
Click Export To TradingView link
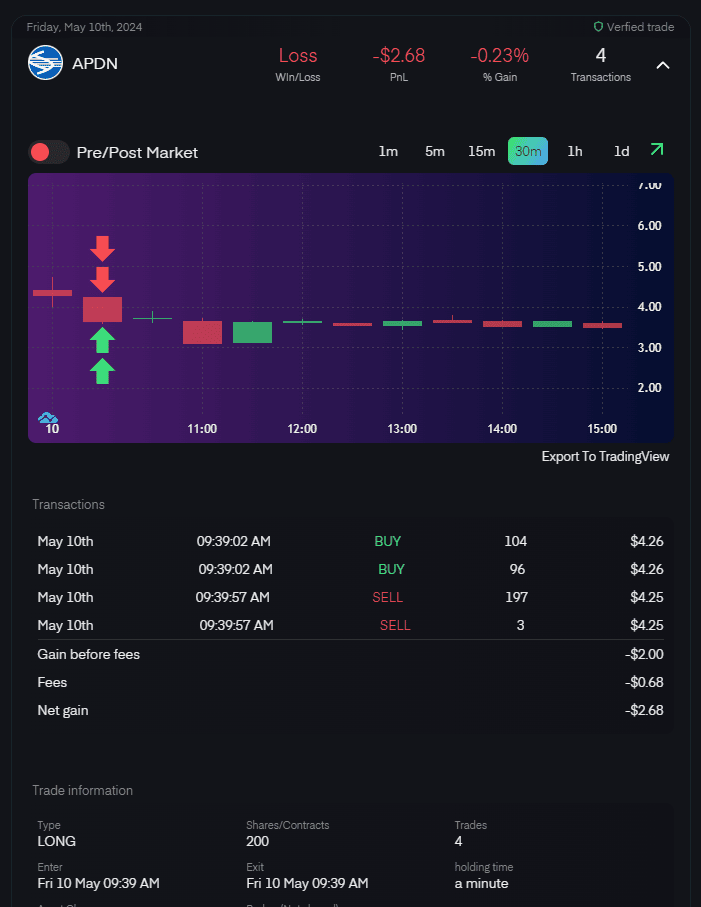(605, 456)
